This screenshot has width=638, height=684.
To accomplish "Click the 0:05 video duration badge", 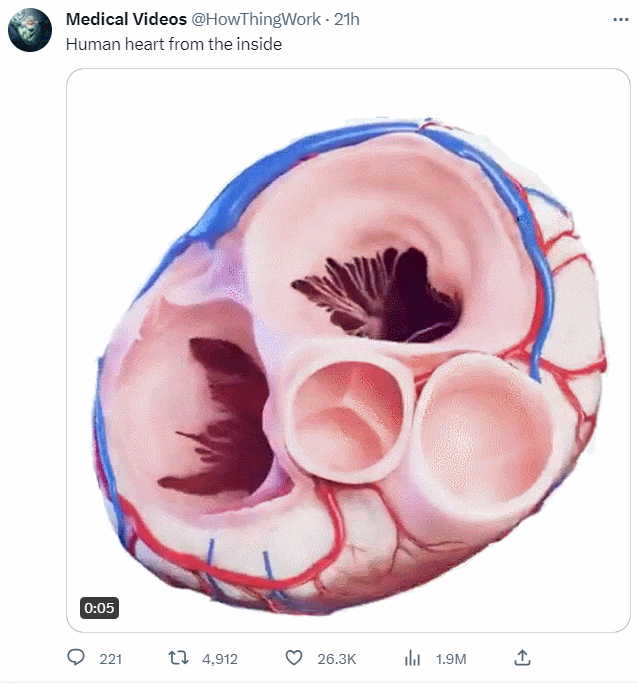I will (x=99, y=608).
